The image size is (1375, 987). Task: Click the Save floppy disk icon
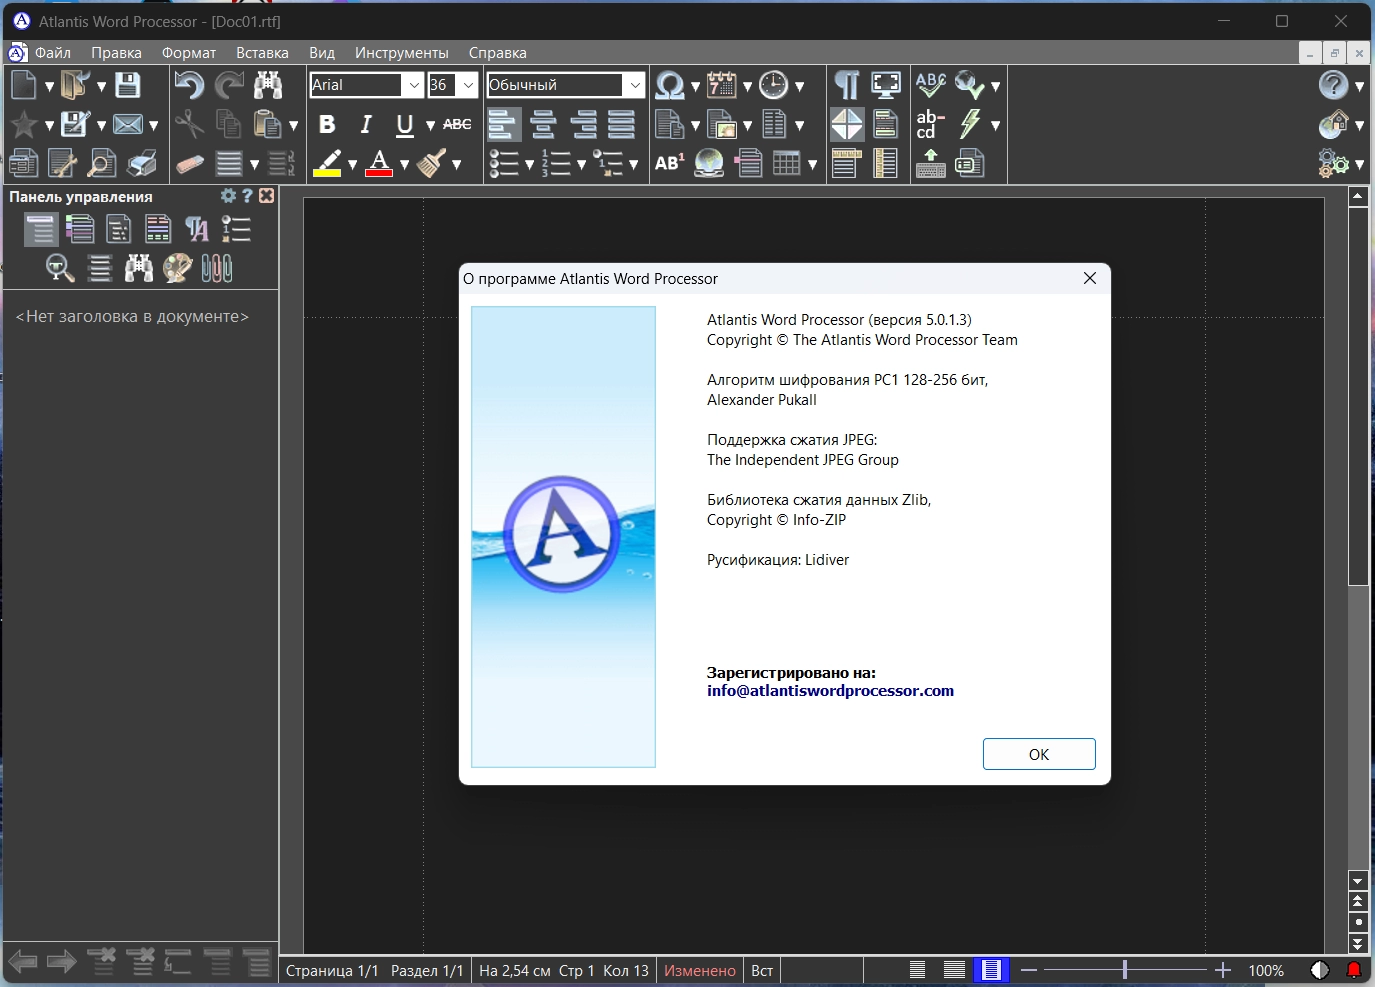pyautogui.click(x=127, y=85)
